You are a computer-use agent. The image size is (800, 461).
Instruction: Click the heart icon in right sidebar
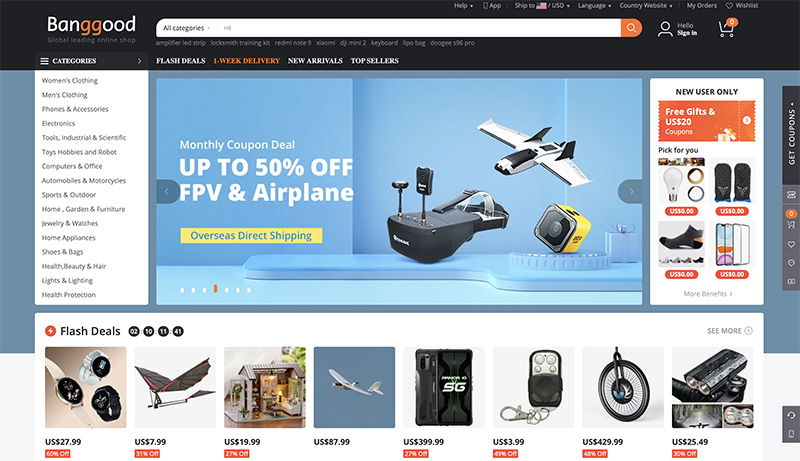click(x=791, y=245)
